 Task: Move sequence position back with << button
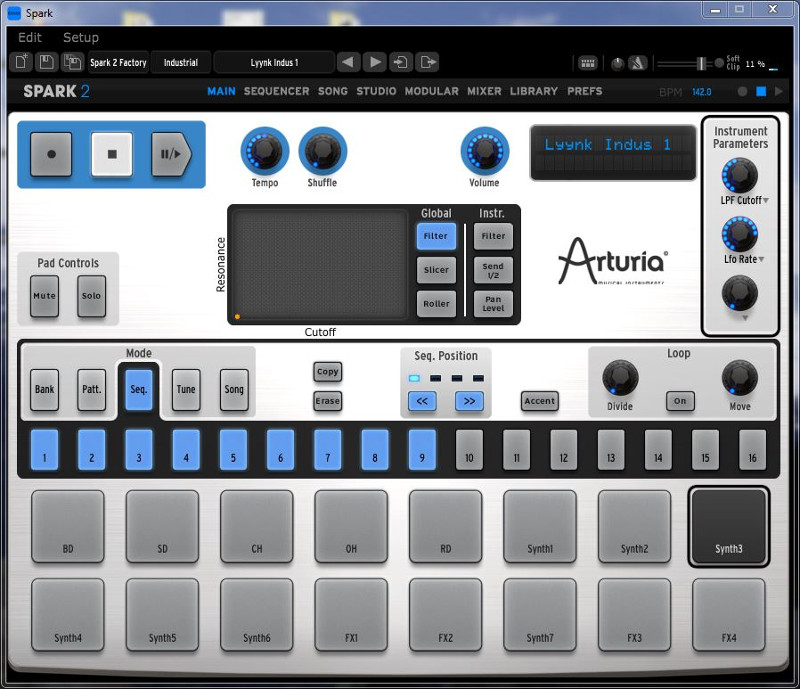tap(422, 401)
